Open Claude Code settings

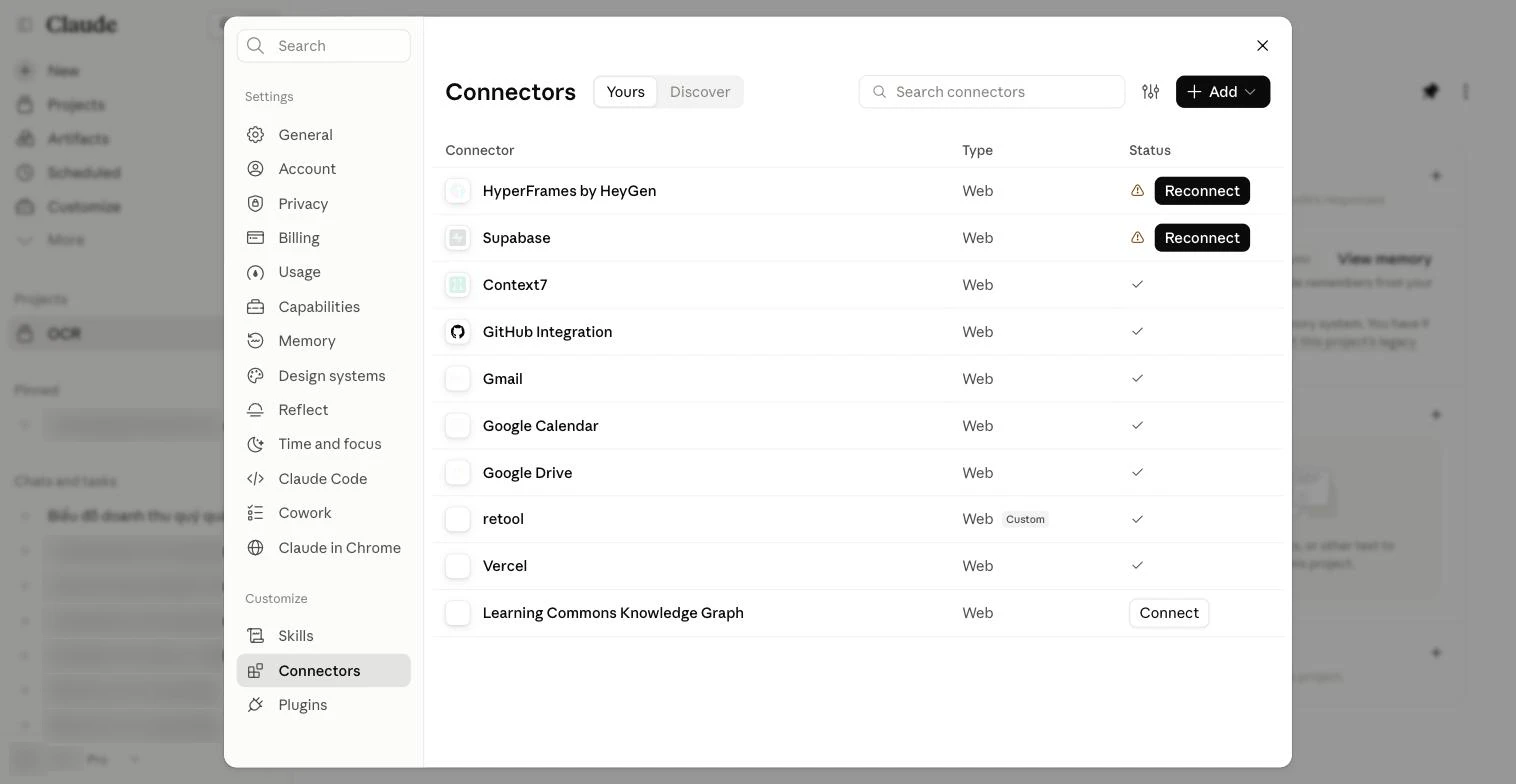(x=324, y=479)
